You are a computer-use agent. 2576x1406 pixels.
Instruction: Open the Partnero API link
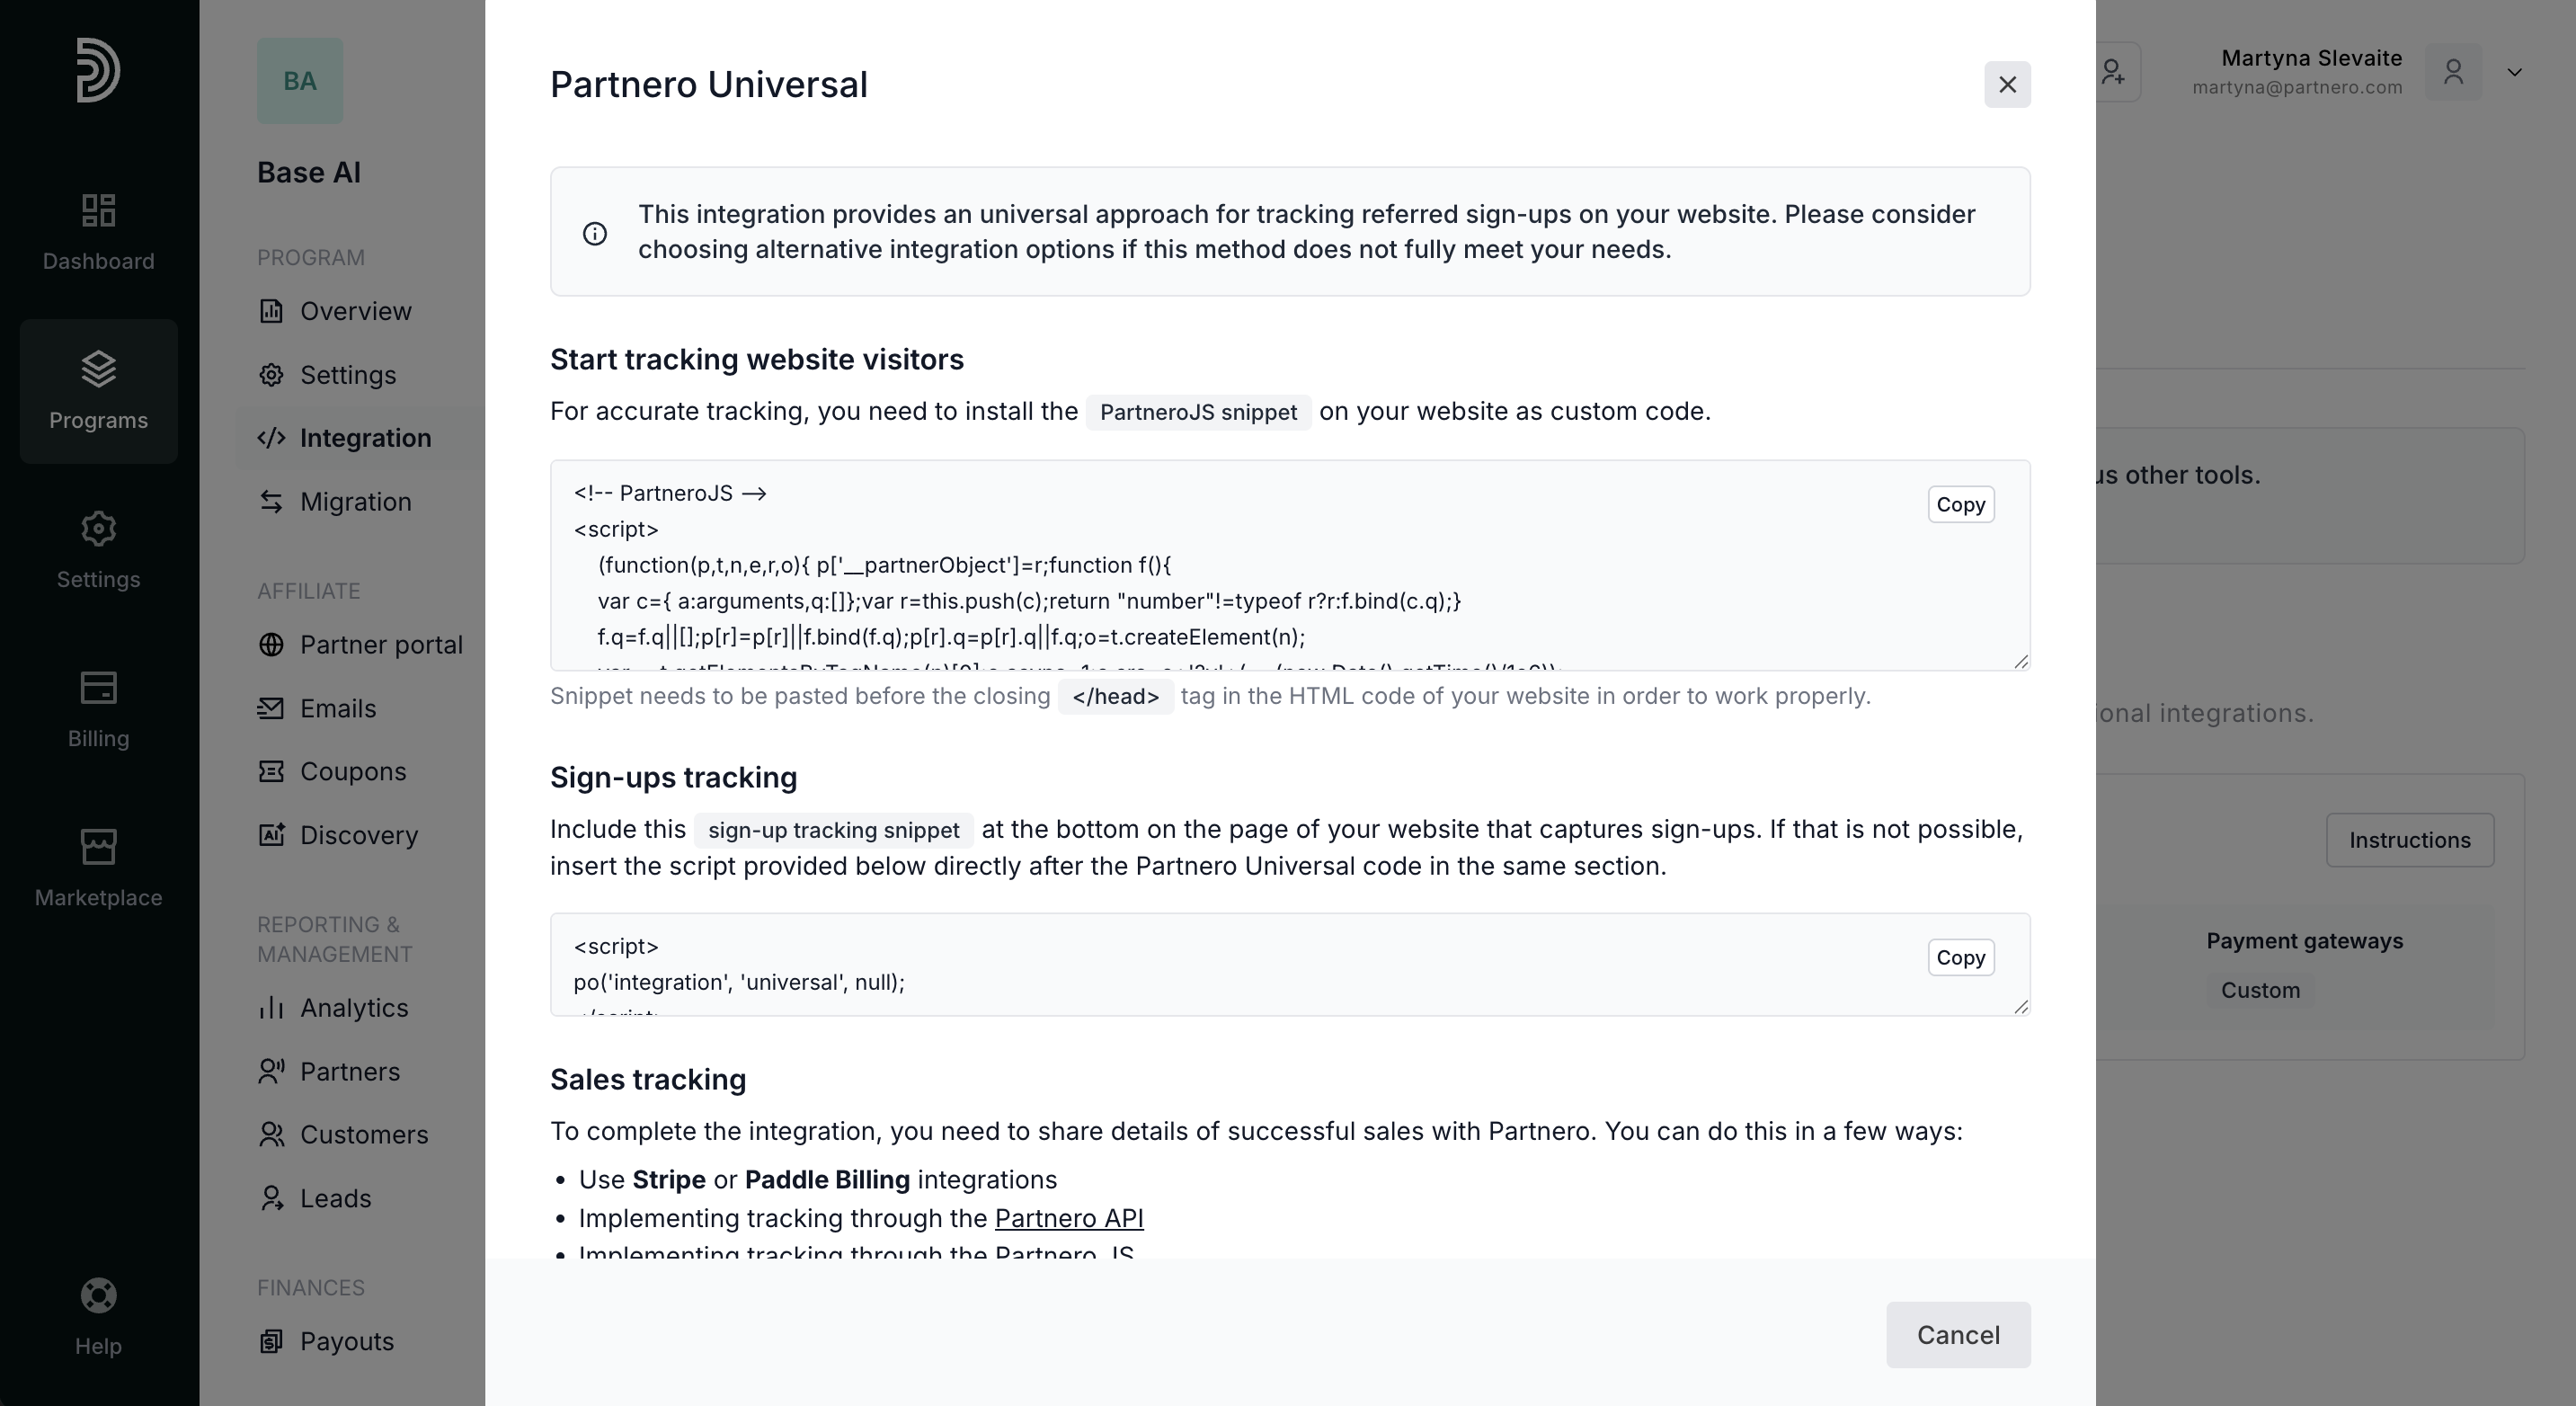click(x=1068, y=1218)
